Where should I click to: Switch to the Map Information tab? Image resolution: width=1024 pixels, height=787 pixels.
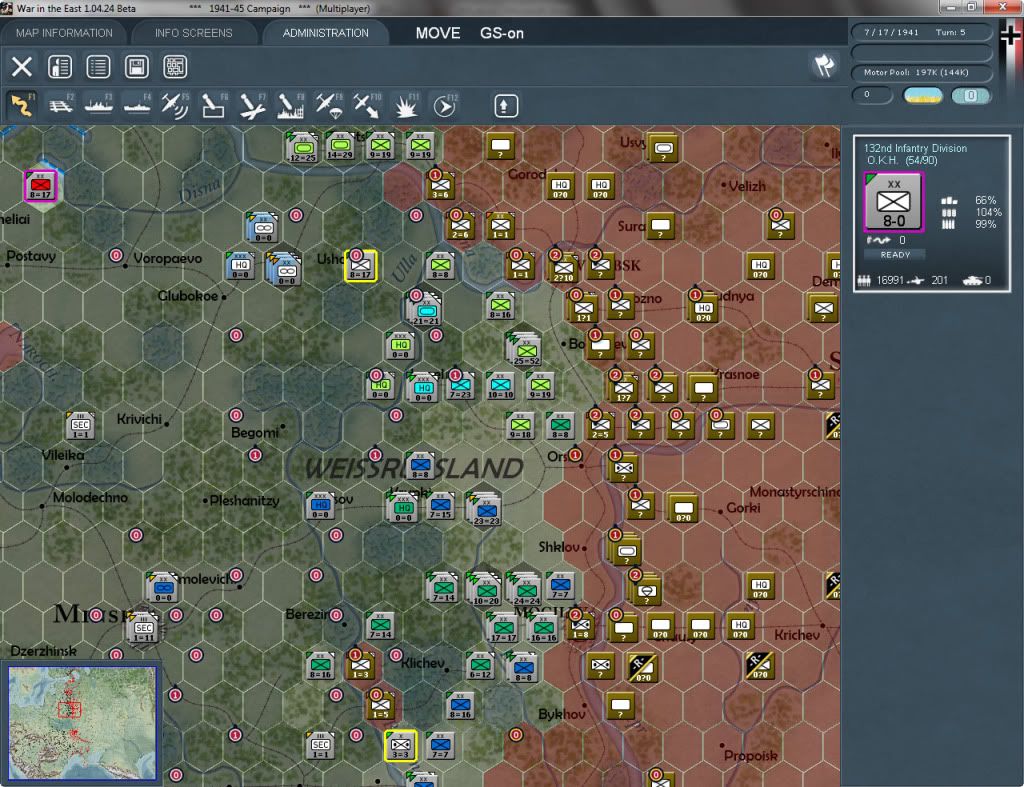(64, 33)
